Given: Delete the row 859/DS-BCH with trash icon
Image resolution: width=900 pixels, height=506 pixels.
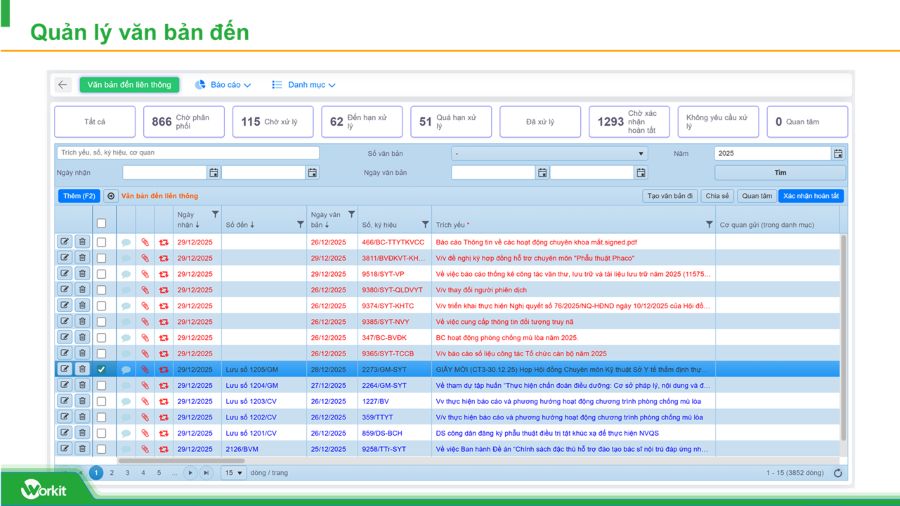Looking at the screenshot, I should (x=82, y=433).
